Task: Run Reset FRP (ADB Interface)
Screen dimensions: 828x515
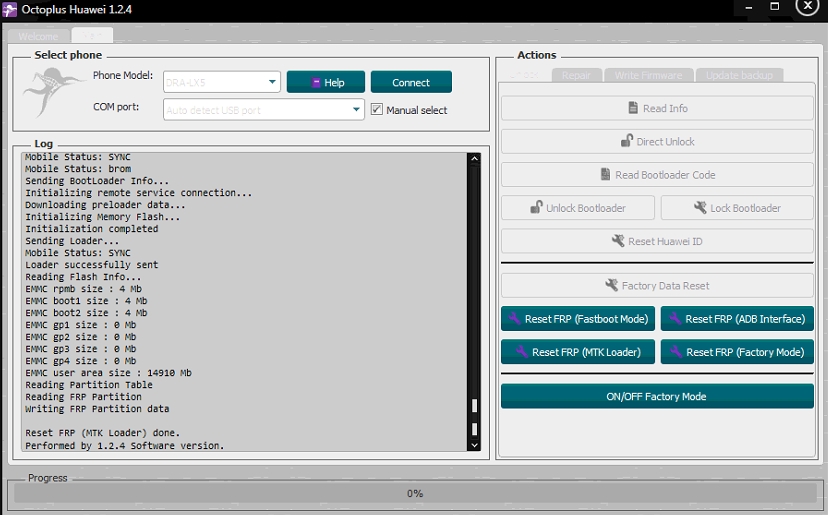Action: (x=737, y=319)
